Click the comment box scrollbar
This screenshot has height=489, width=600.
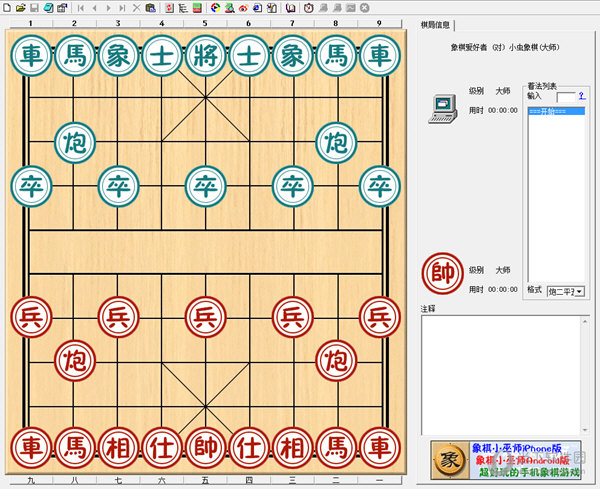click(x=585, y=375)
